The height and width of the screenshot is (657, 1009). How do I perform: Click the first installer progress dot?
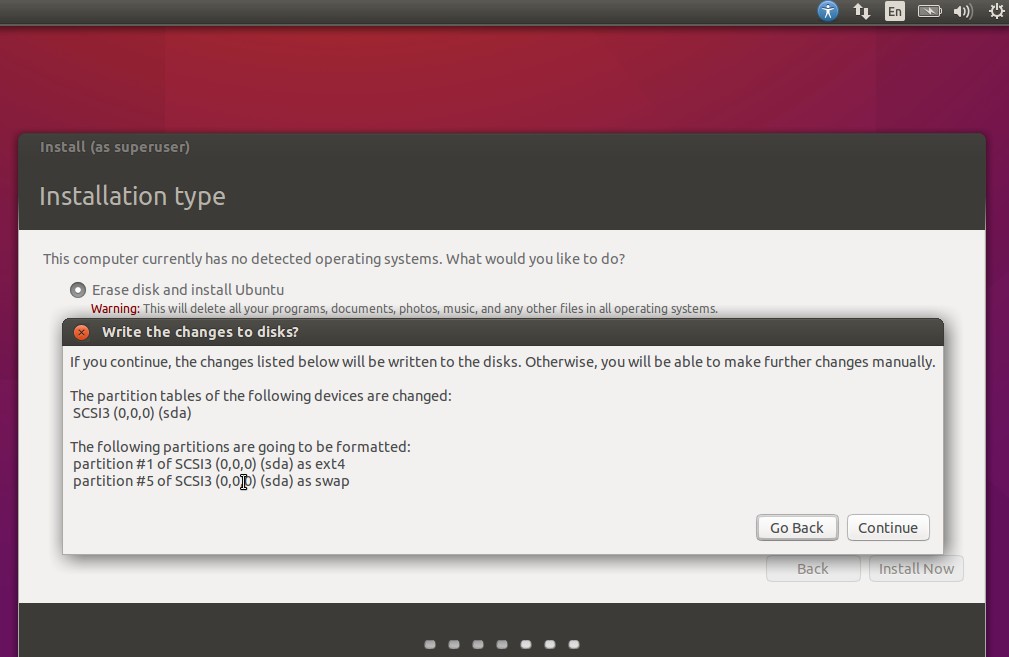tap(430, 644)
